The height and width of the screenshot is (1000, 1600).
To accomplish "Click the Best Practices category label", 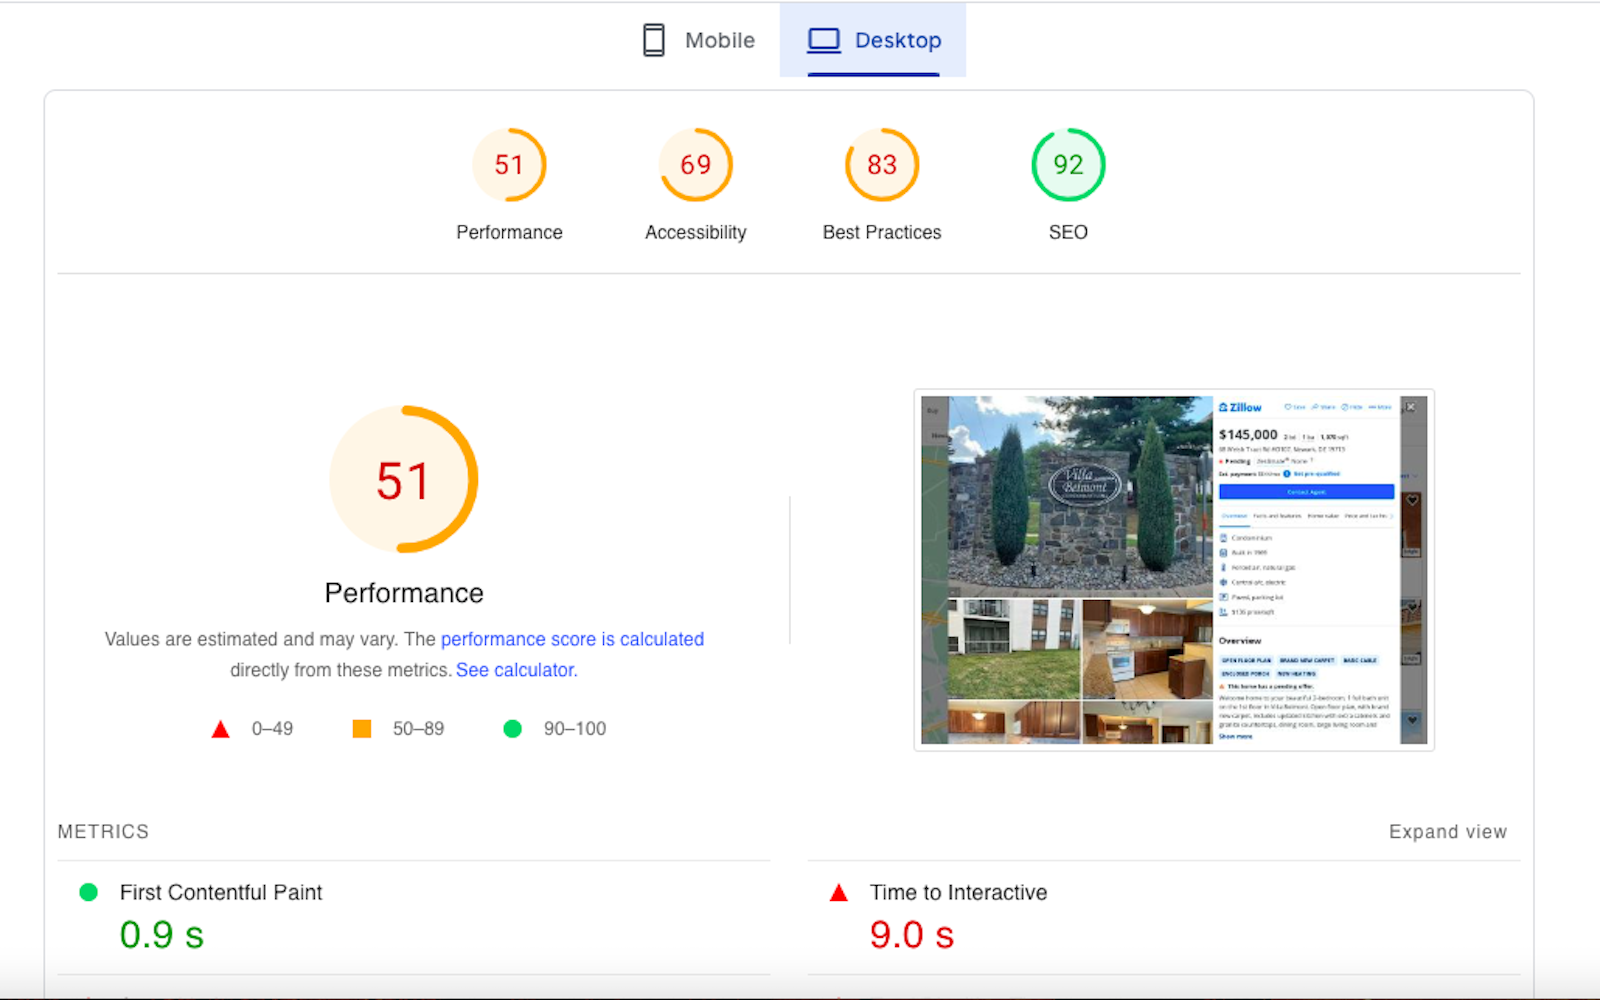I will click(882, 232).
